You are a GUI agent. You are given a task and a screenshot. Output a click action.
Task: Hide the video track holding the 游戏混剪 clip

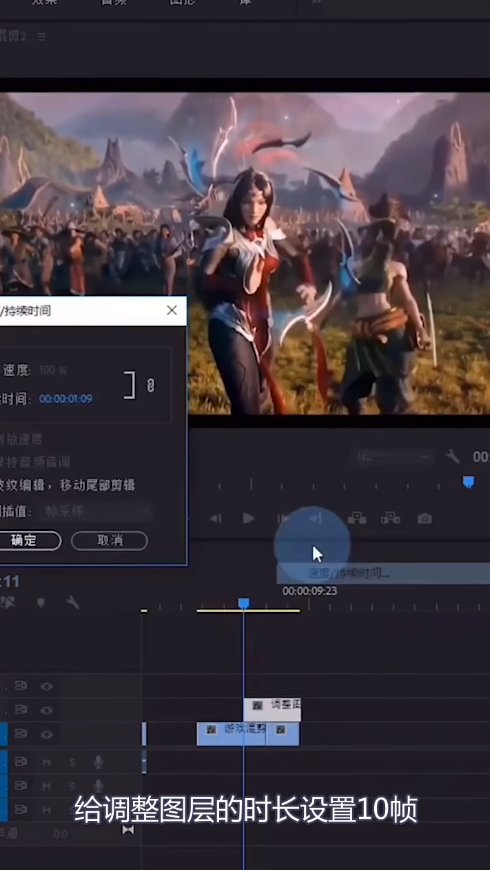(47, 734)
